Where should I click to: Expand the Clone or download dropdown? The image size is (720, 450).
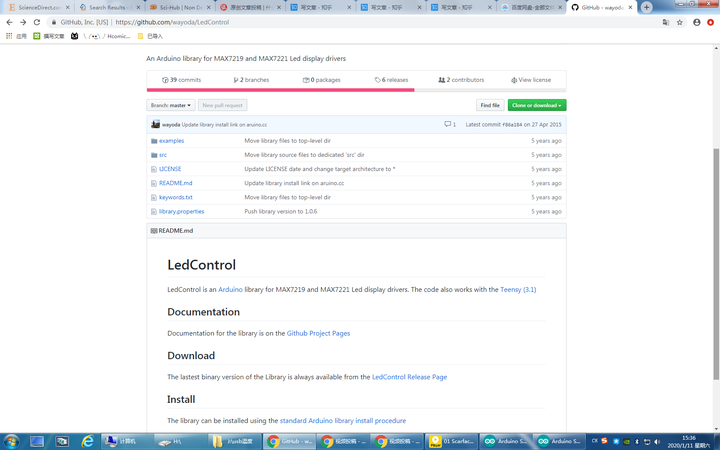(537, 105)
